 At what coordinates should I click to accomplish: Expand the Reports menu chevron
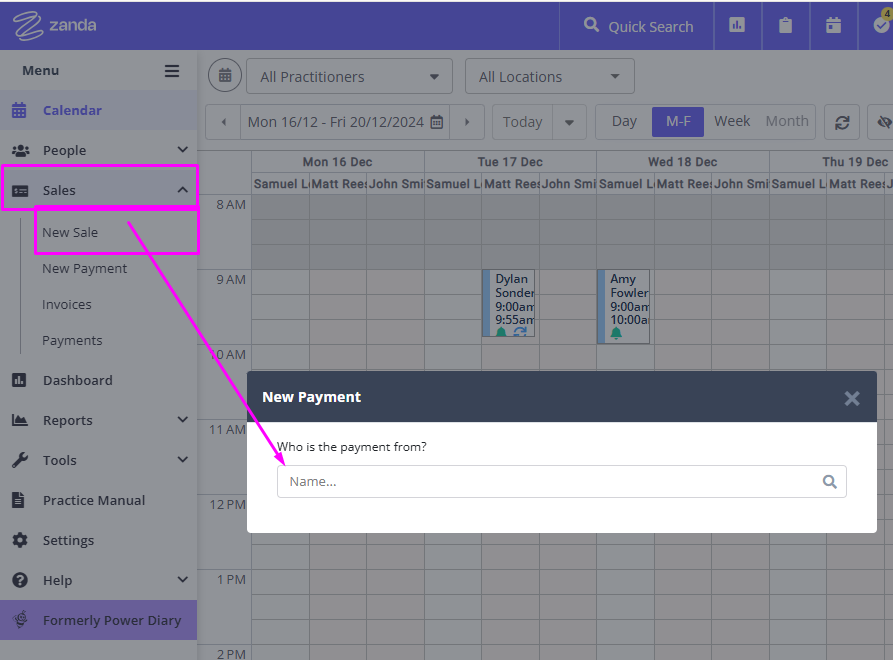coord(182,420)
